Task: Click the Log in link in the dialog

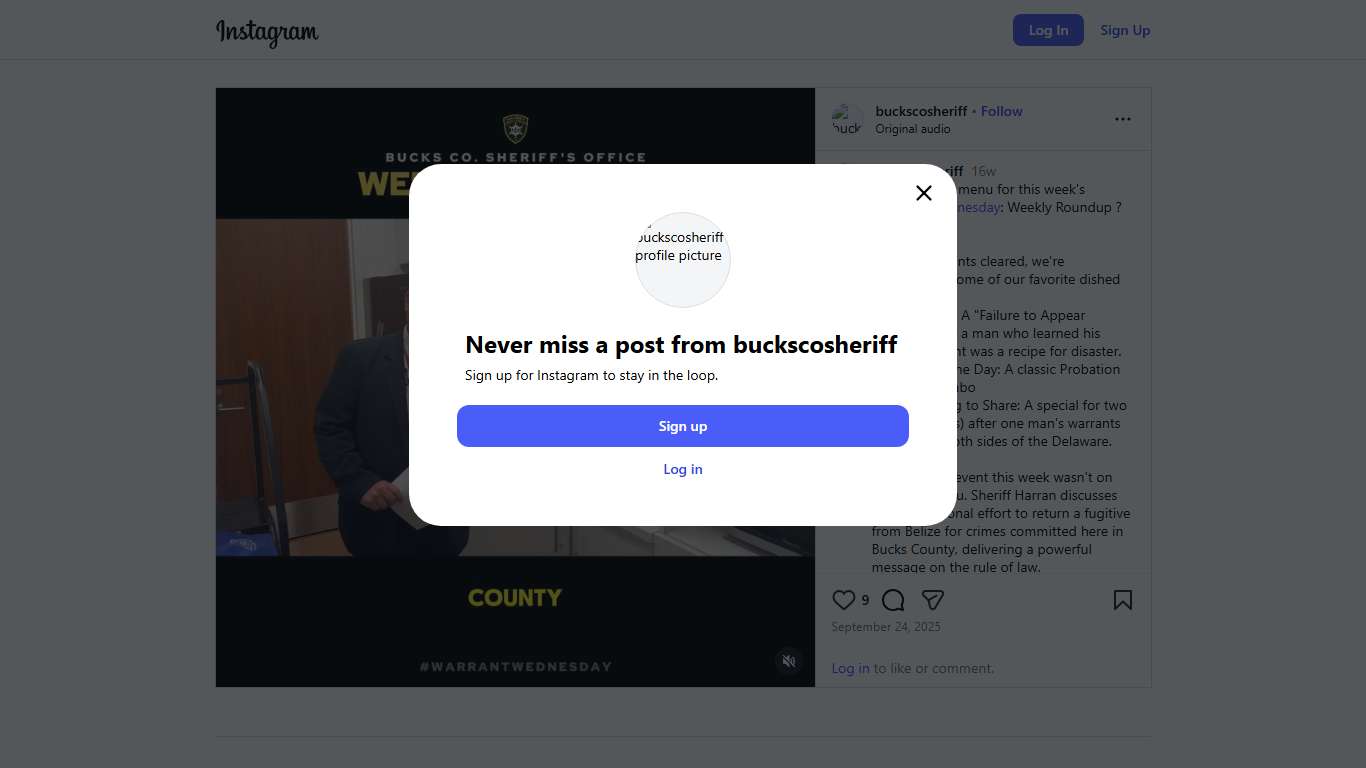Action: [x=683, y=469]
